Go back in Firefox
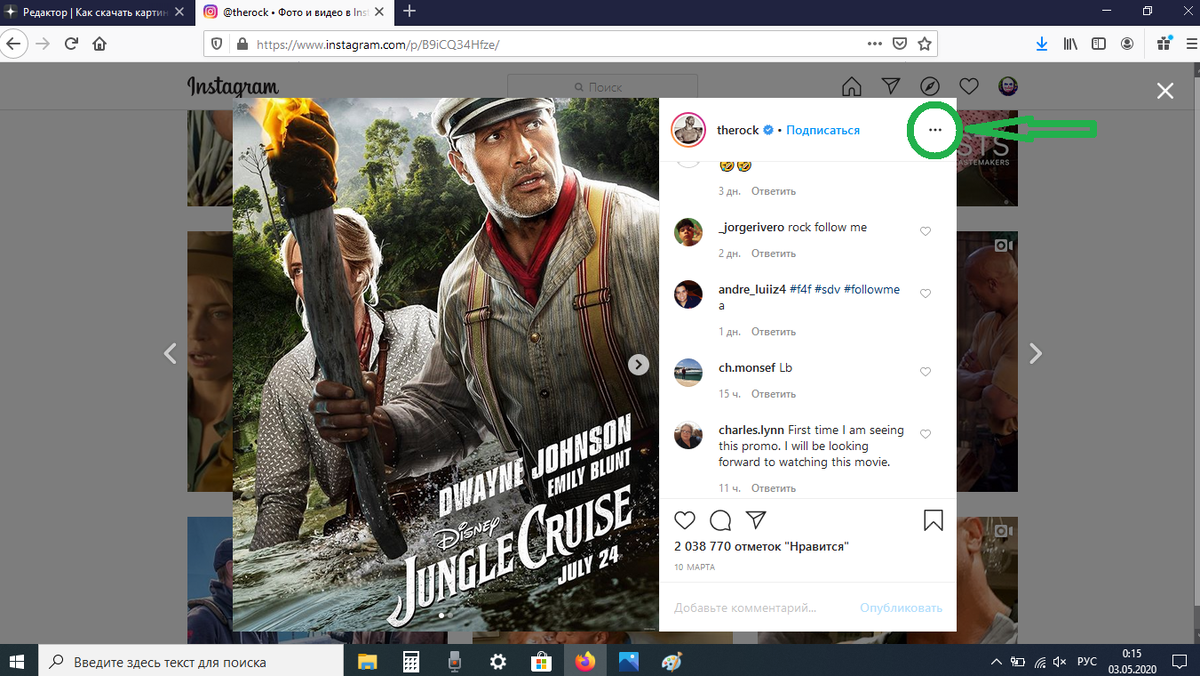This screenshot has height=676, width=1200. click(12, 44)
